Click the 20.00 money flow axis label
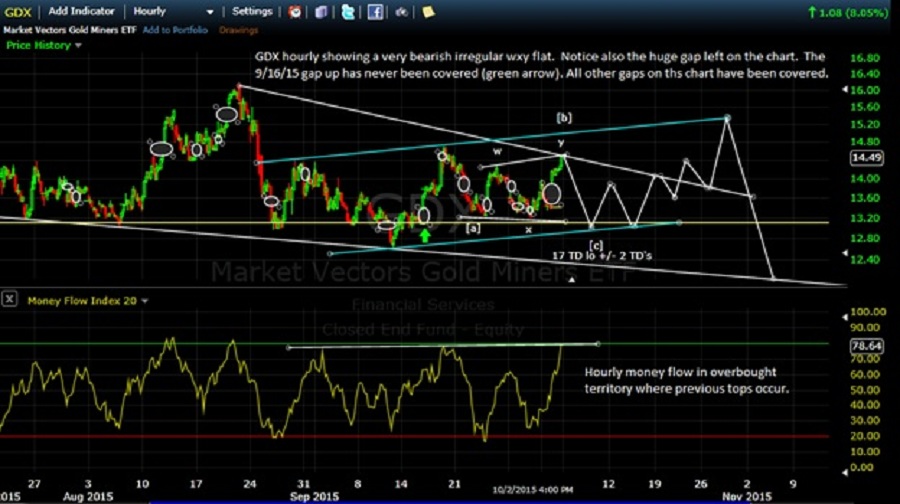This screenshot has width=900, height=504. [864, 436]
